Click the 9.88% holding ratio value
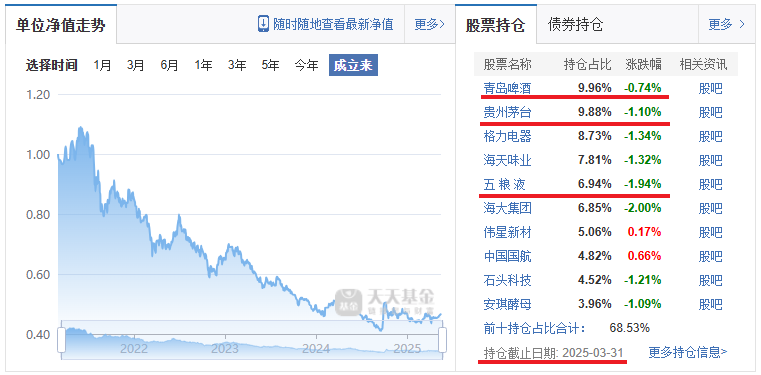 tap(595, 113)
